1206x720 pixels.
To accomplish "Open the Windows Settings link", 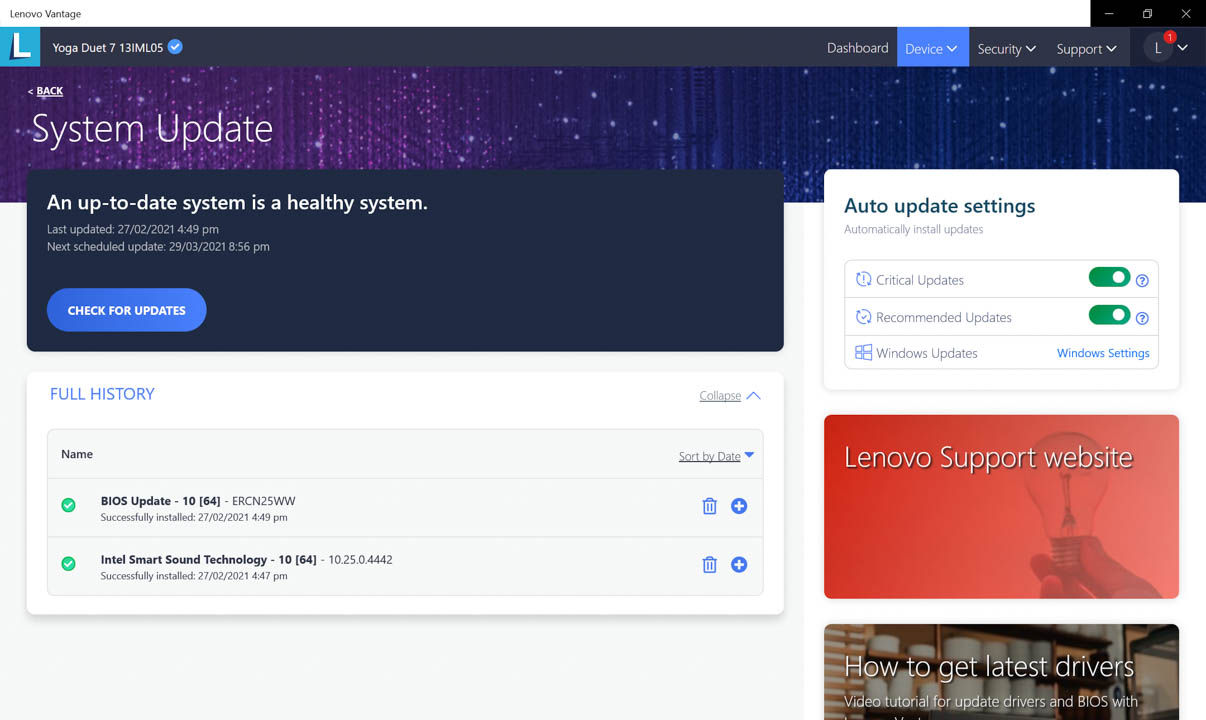I will pos(1103,353).
